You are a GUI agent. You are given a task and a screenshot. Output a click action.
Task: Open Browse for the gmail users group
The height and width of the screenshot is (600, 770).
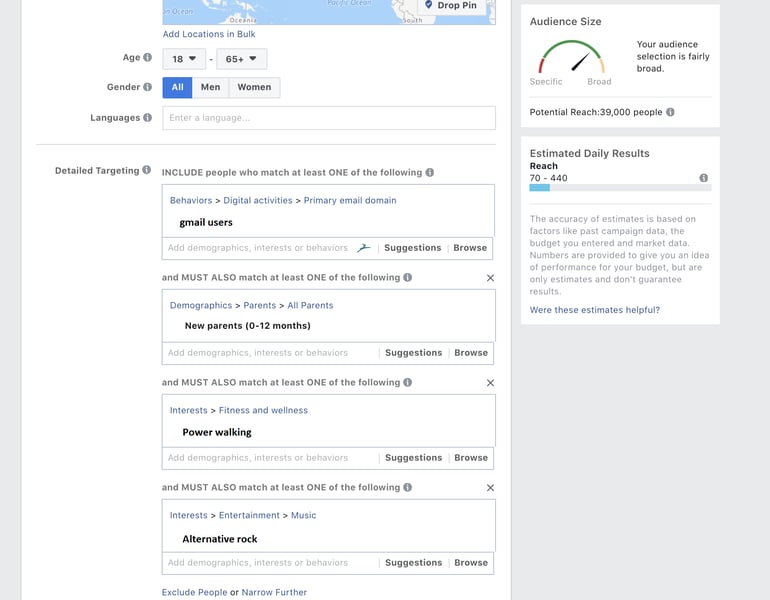pos(470,248)
